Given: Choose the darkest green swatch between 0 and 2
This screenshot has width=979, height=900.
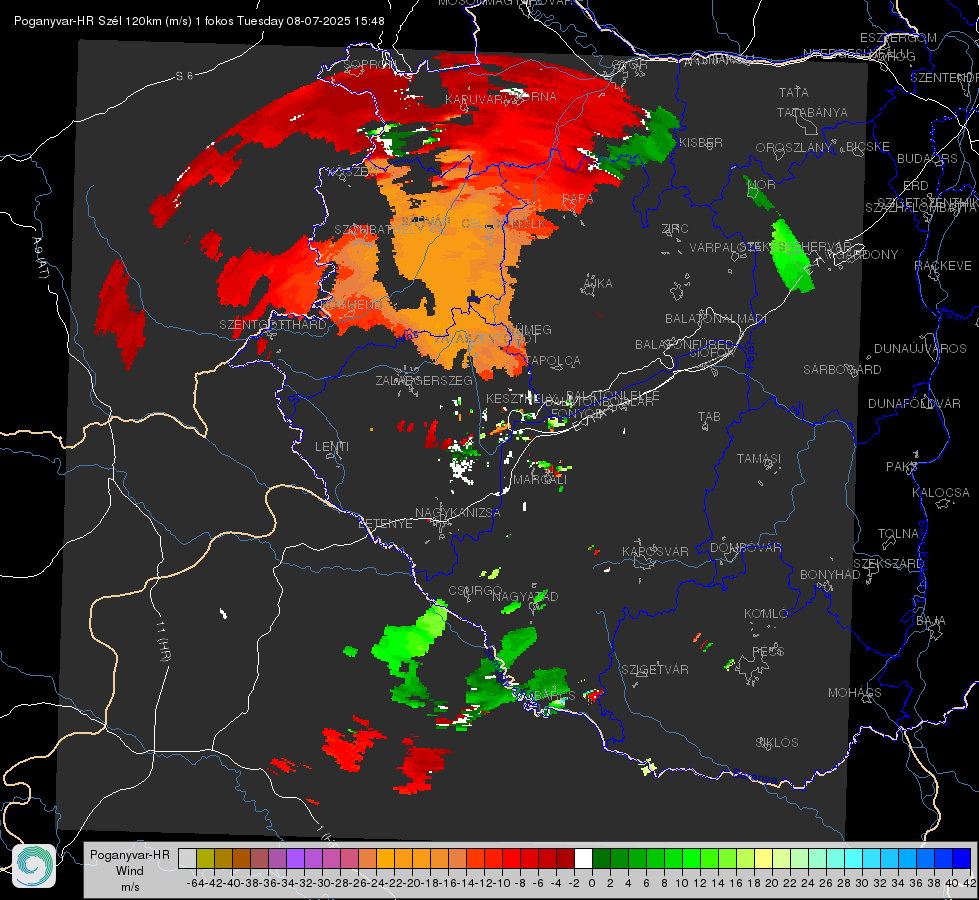Looking at the screenshot, I should [601, 858].
